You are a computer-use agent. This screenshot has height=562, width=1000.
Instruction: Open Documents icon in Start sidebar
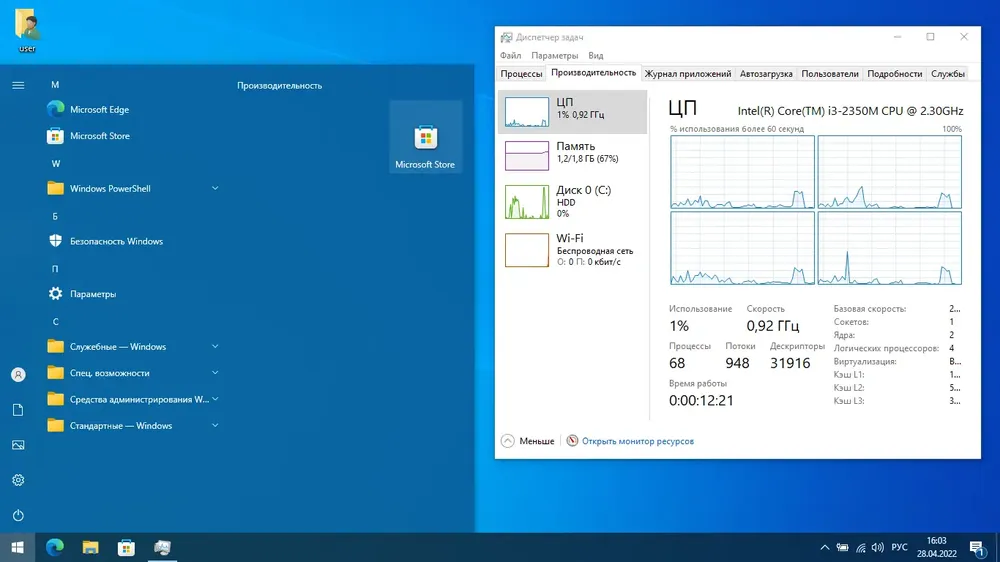[18, 410]
